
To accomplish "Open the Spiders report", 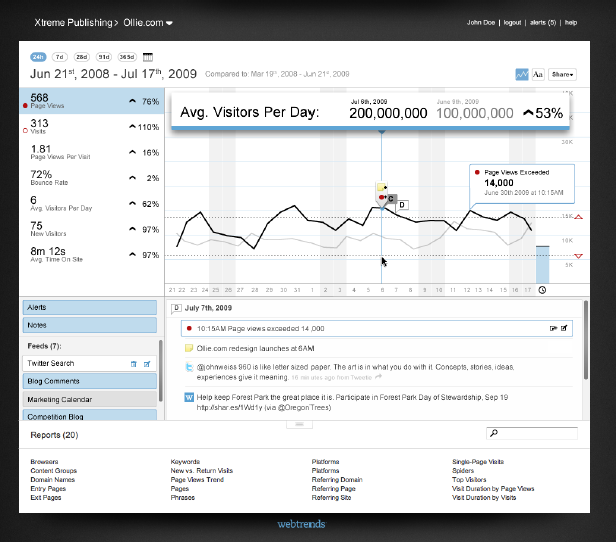I will pyautogui.click(x=463, y=471).
